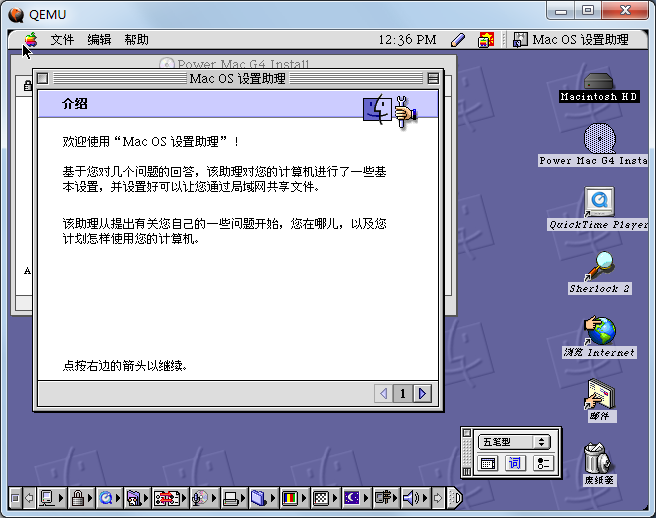Open the AppleTalk computer module in Control Strip
This screenshot has height=518, width=656.
(51, 498)
